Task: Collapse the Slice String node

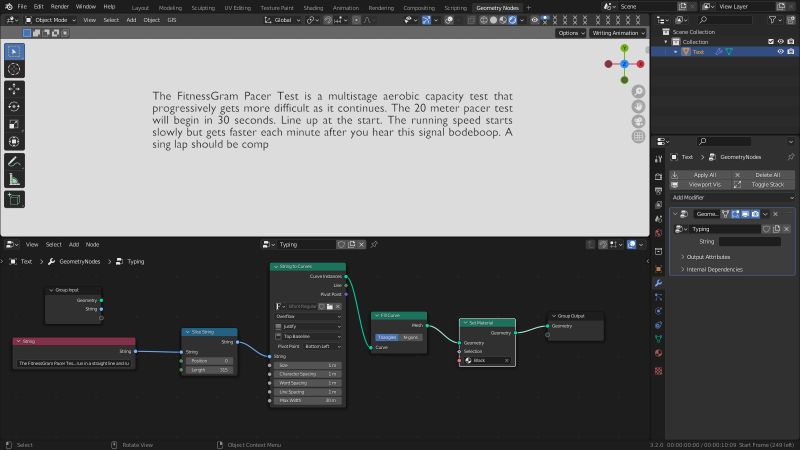Action: (187, 332)
